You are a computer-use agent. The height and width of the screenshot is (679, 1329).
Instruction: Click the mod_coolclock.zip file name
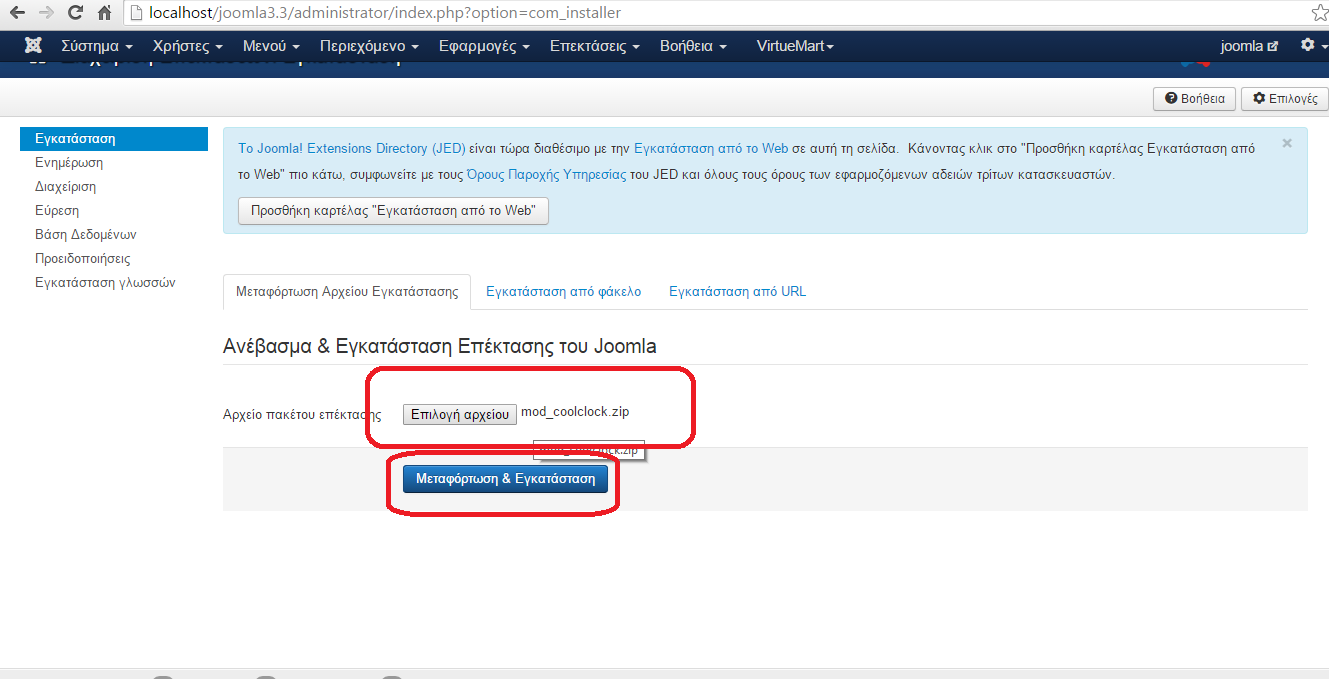[x=575, y=412]
